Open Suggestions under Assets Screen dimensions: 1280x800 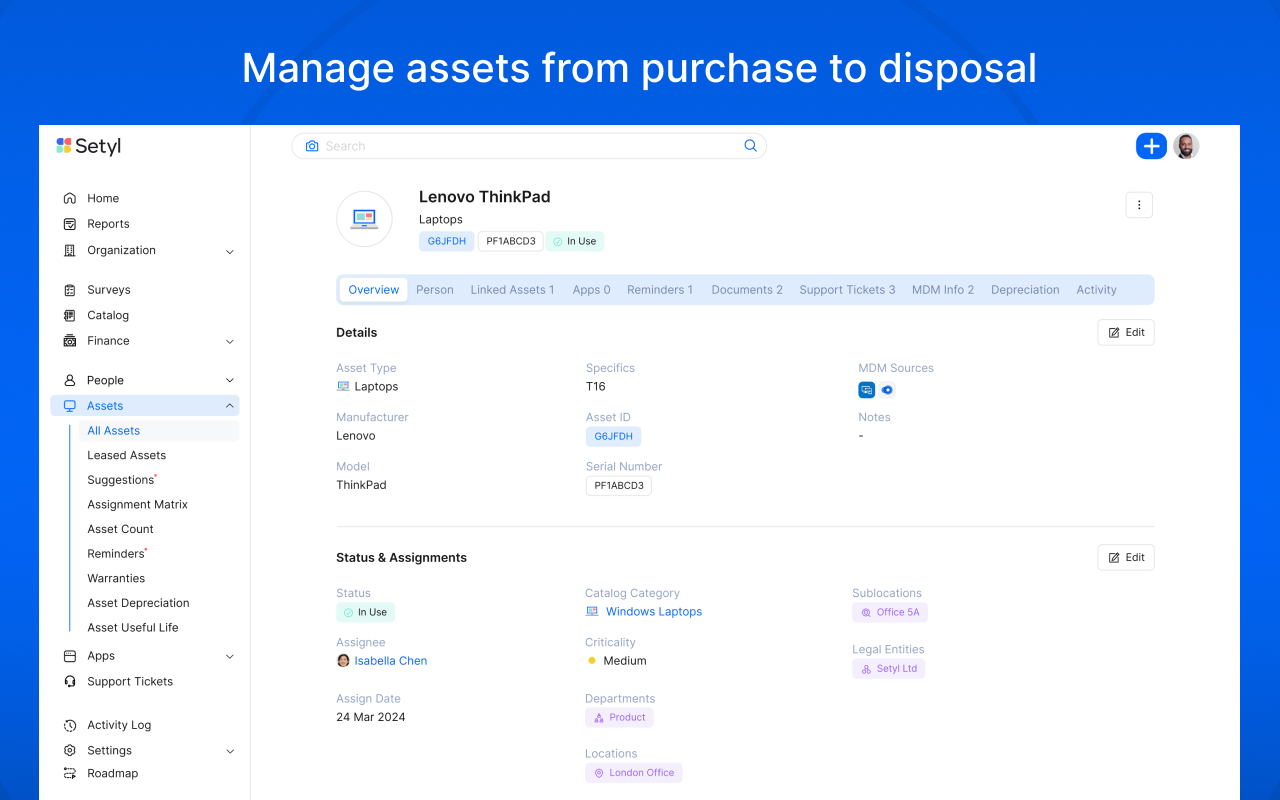[120, 480]
